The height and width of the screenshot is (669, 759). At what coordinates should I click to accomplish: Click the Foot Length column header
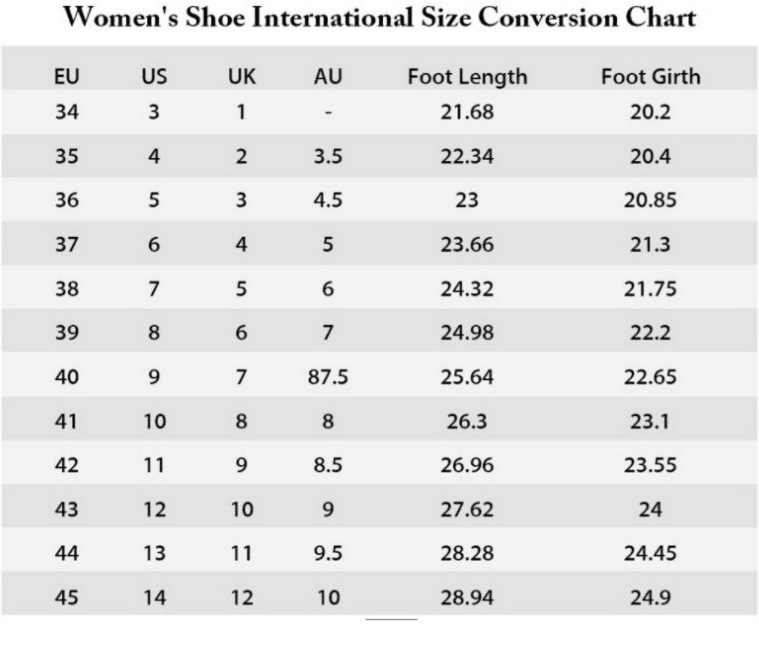pos(467,77)
